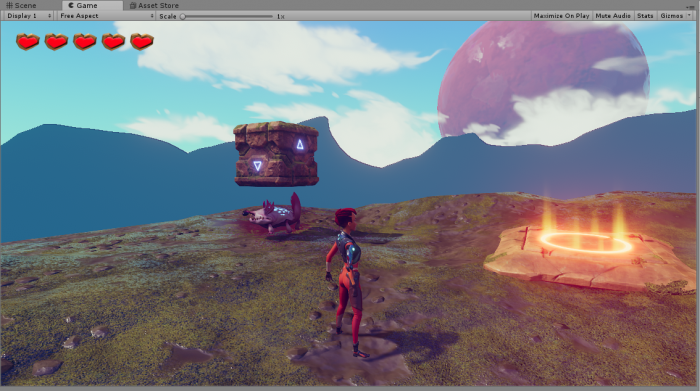Switch to the Scene tab

21,5
